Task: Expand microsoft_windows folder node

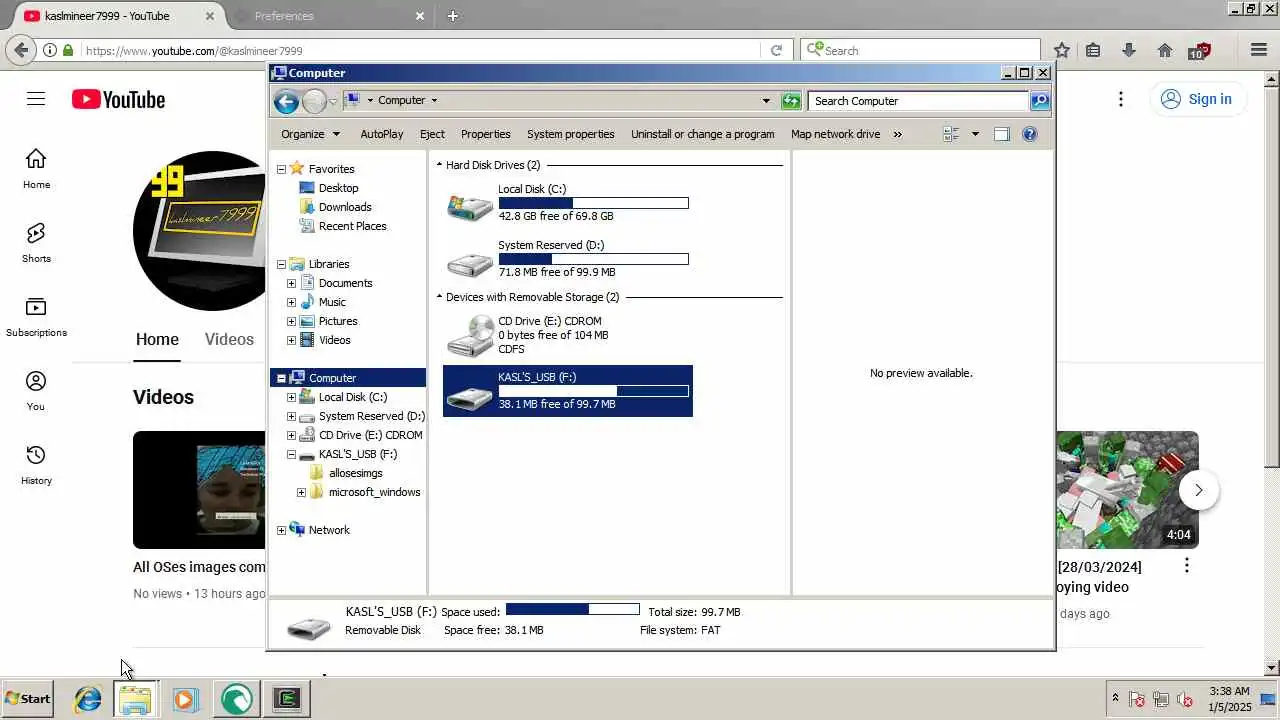Action: [x=301, y=492]
